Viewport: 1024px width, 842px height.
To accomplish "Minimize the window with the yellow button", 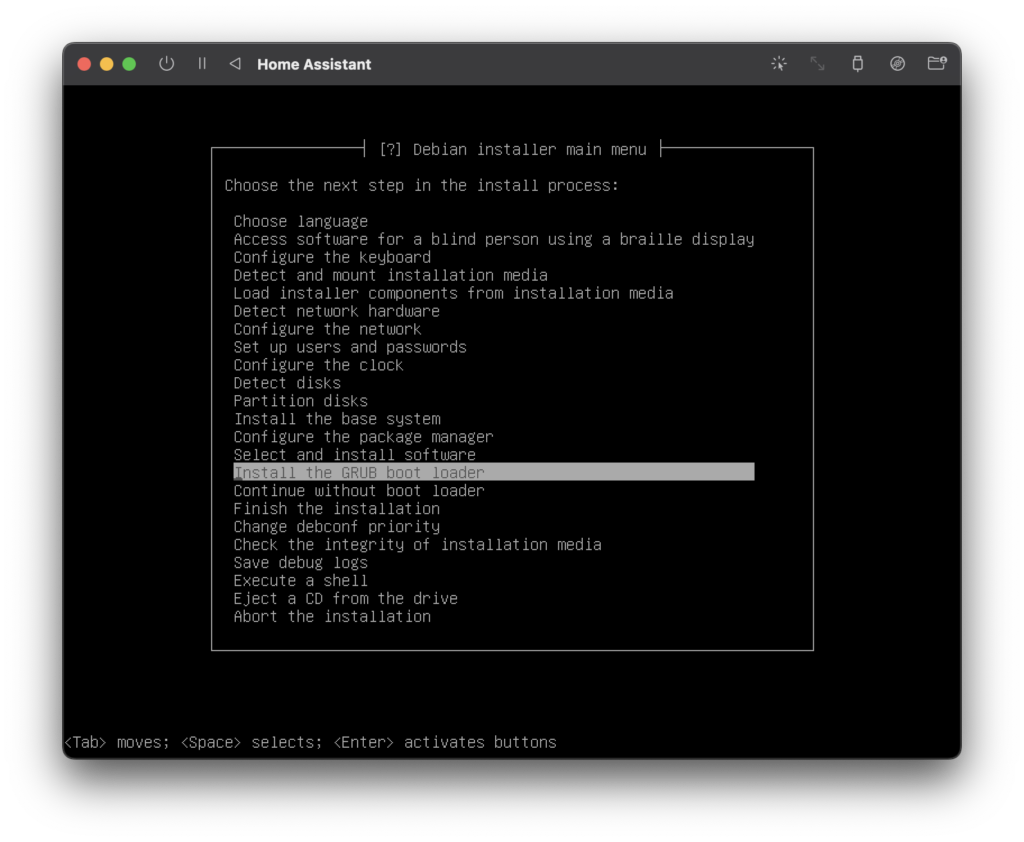I will tap(106, 64).
